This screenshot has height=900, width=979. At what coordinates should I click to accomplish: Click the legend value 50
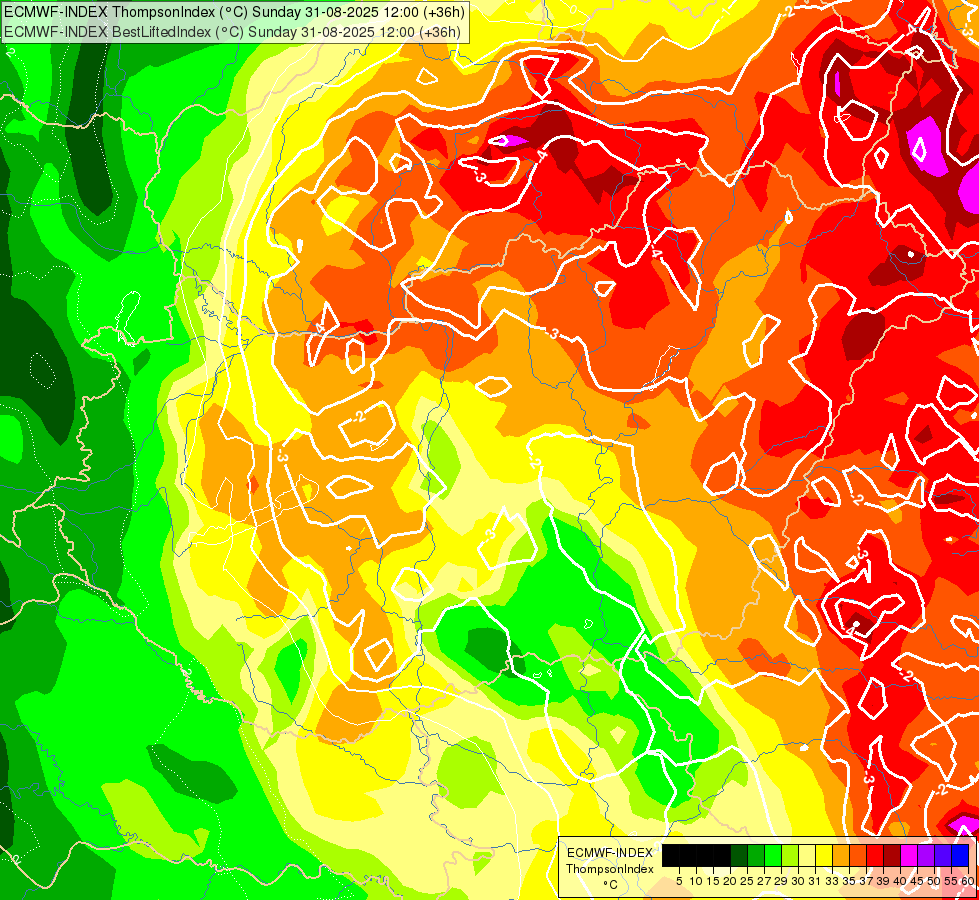(934, 881)
